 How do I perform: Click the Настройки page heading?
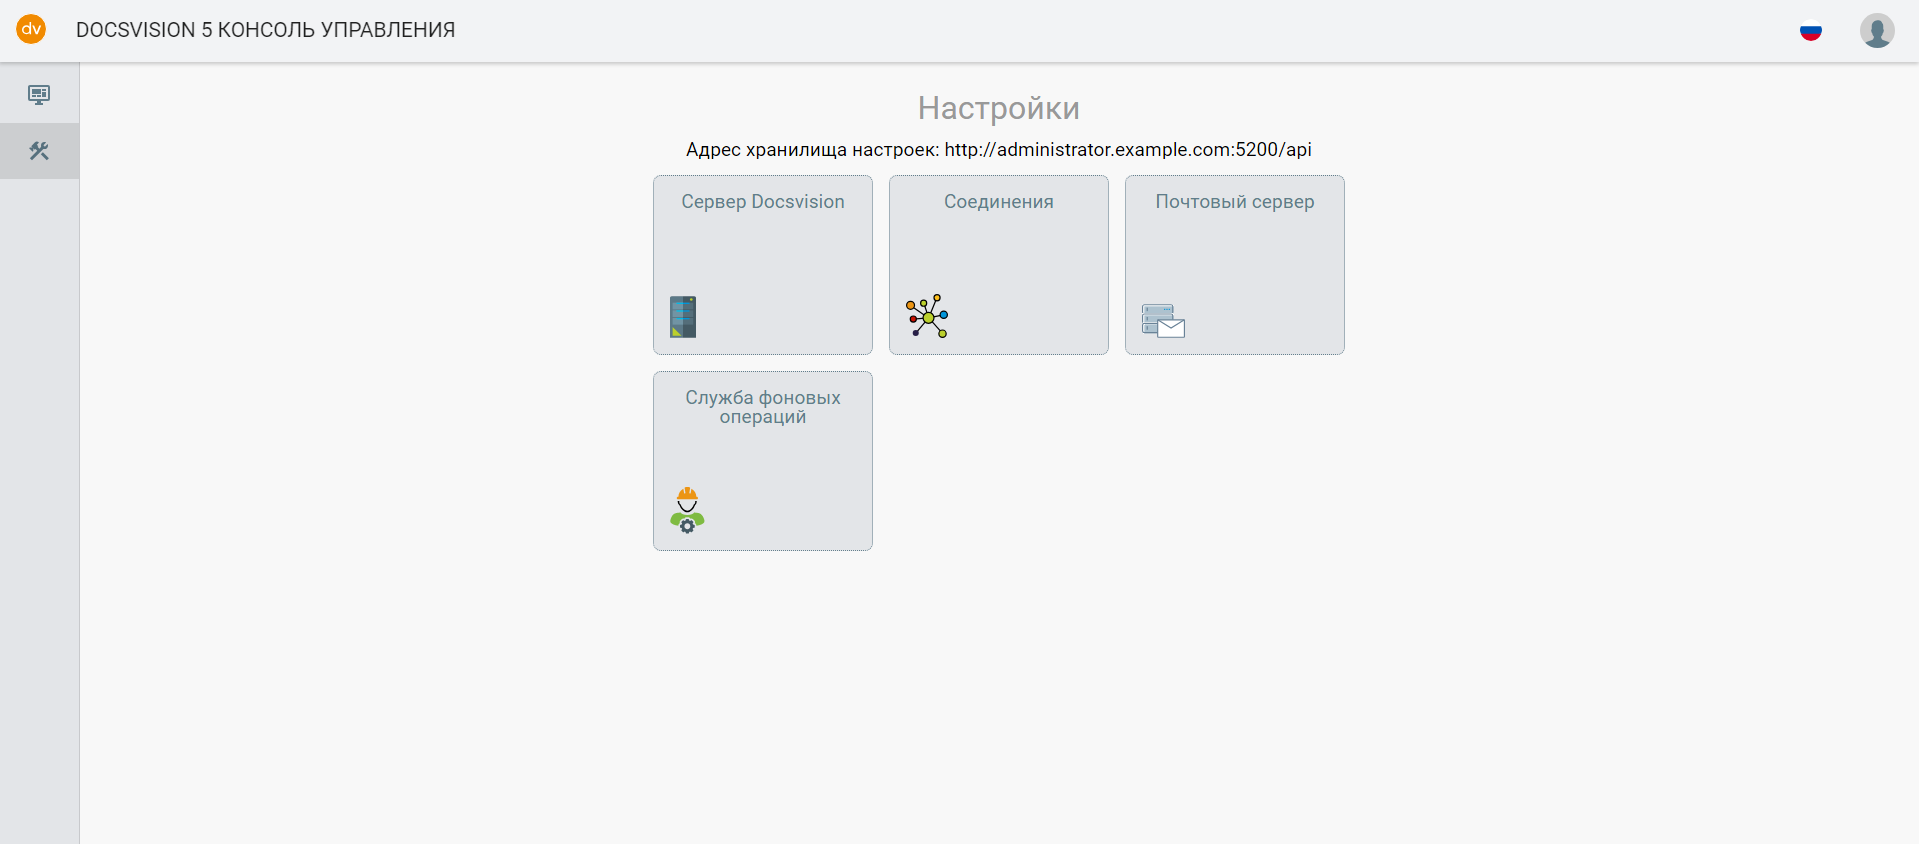click(998, 108)
